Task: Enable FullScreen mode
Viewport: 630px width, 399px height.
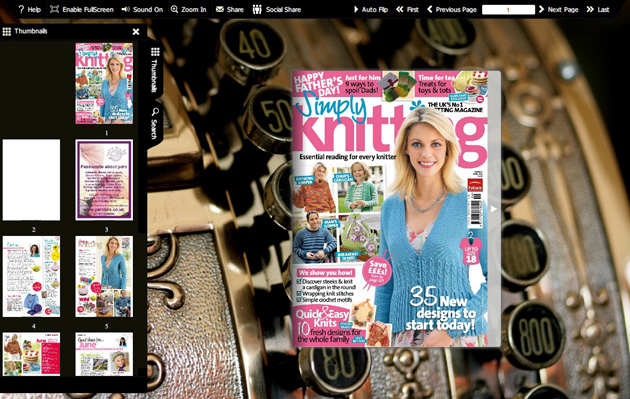Action: point(82,9)
